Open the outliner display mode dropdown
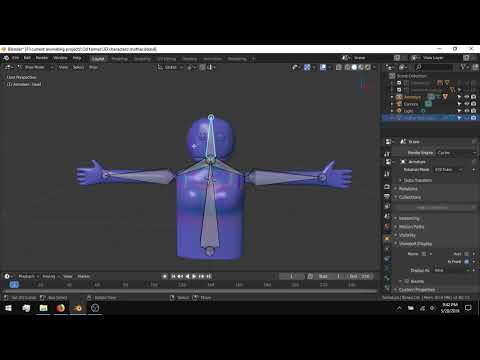Screen dimensions: 480x360 click(x=404, y=67)
